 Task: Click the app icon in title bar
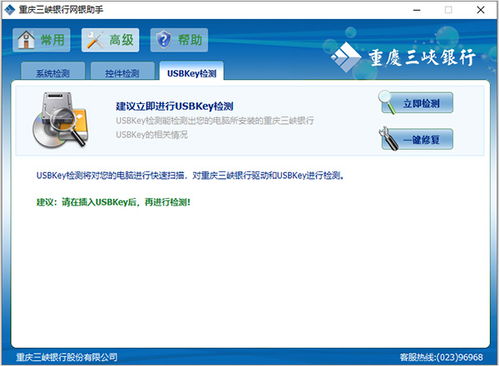[x=10, y=10]
